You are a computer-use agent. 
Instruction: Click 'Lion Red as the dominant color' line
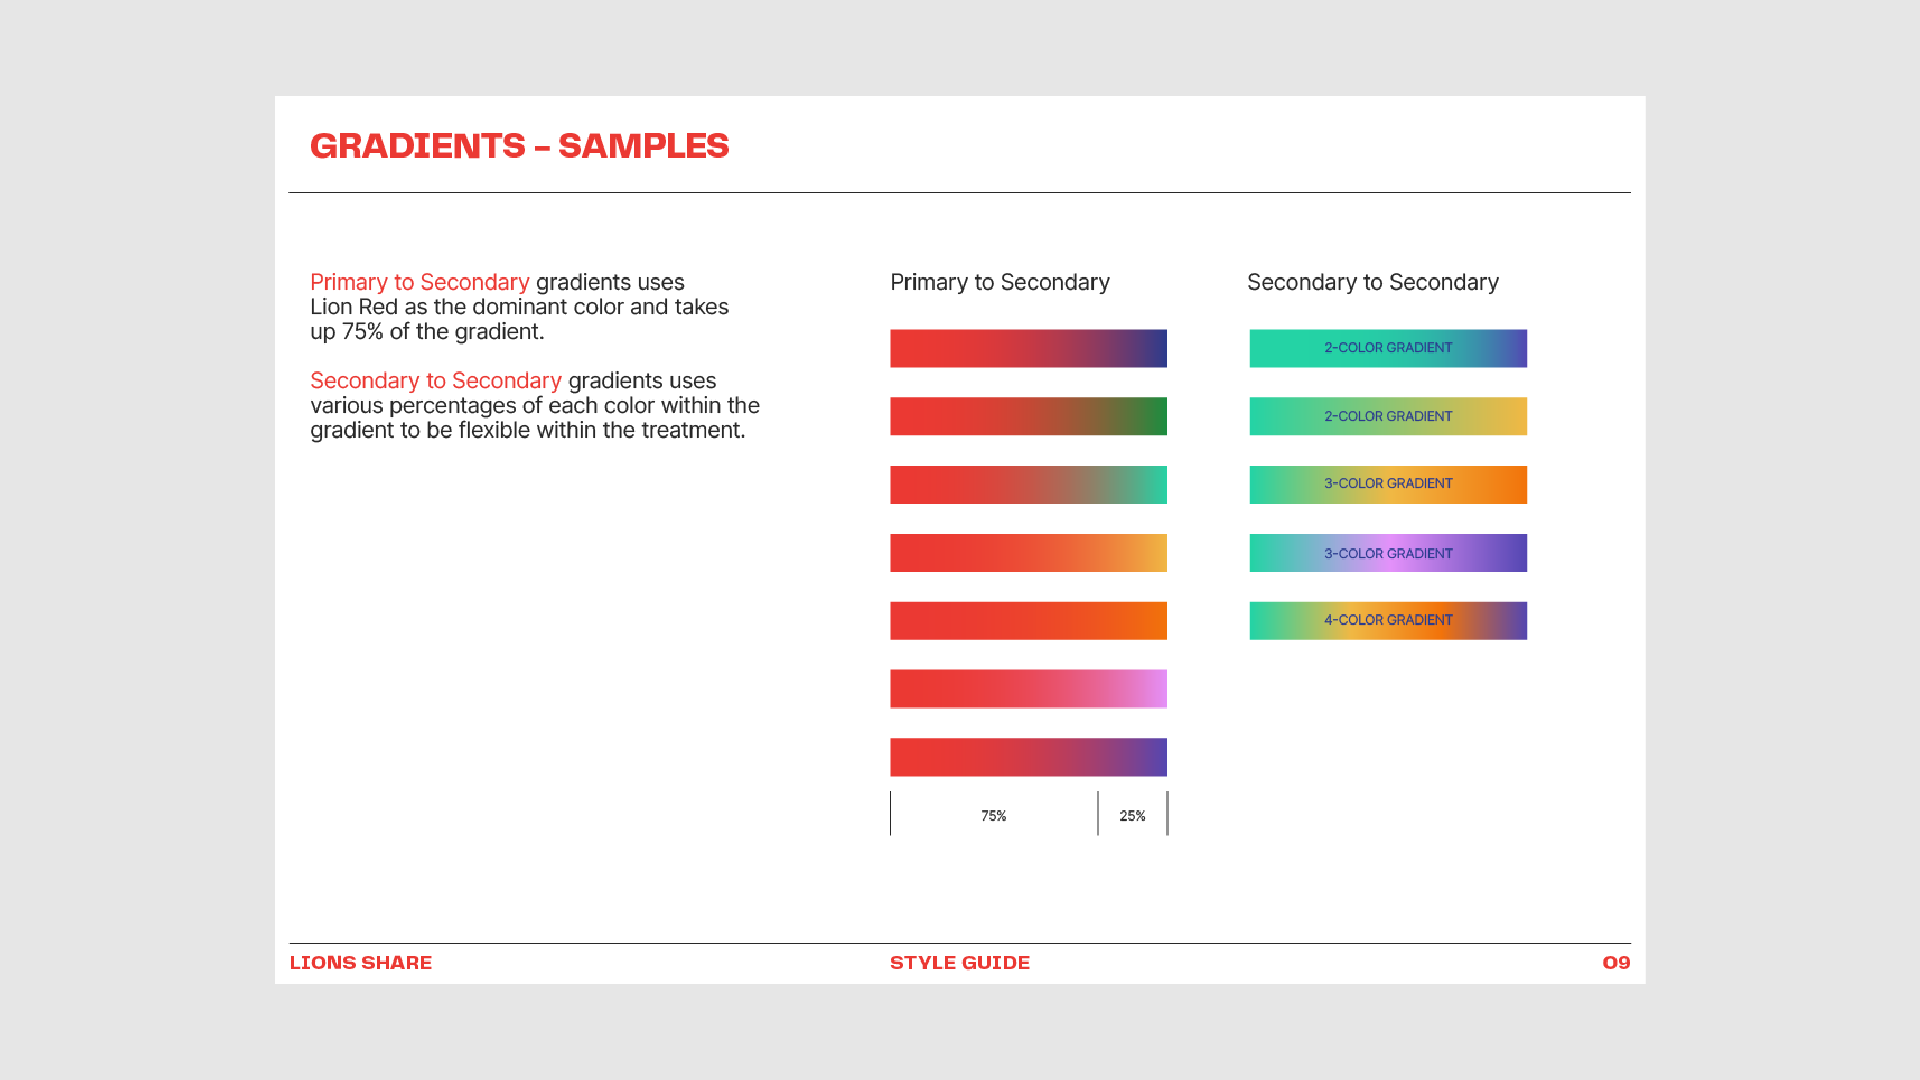pos(519,307)
